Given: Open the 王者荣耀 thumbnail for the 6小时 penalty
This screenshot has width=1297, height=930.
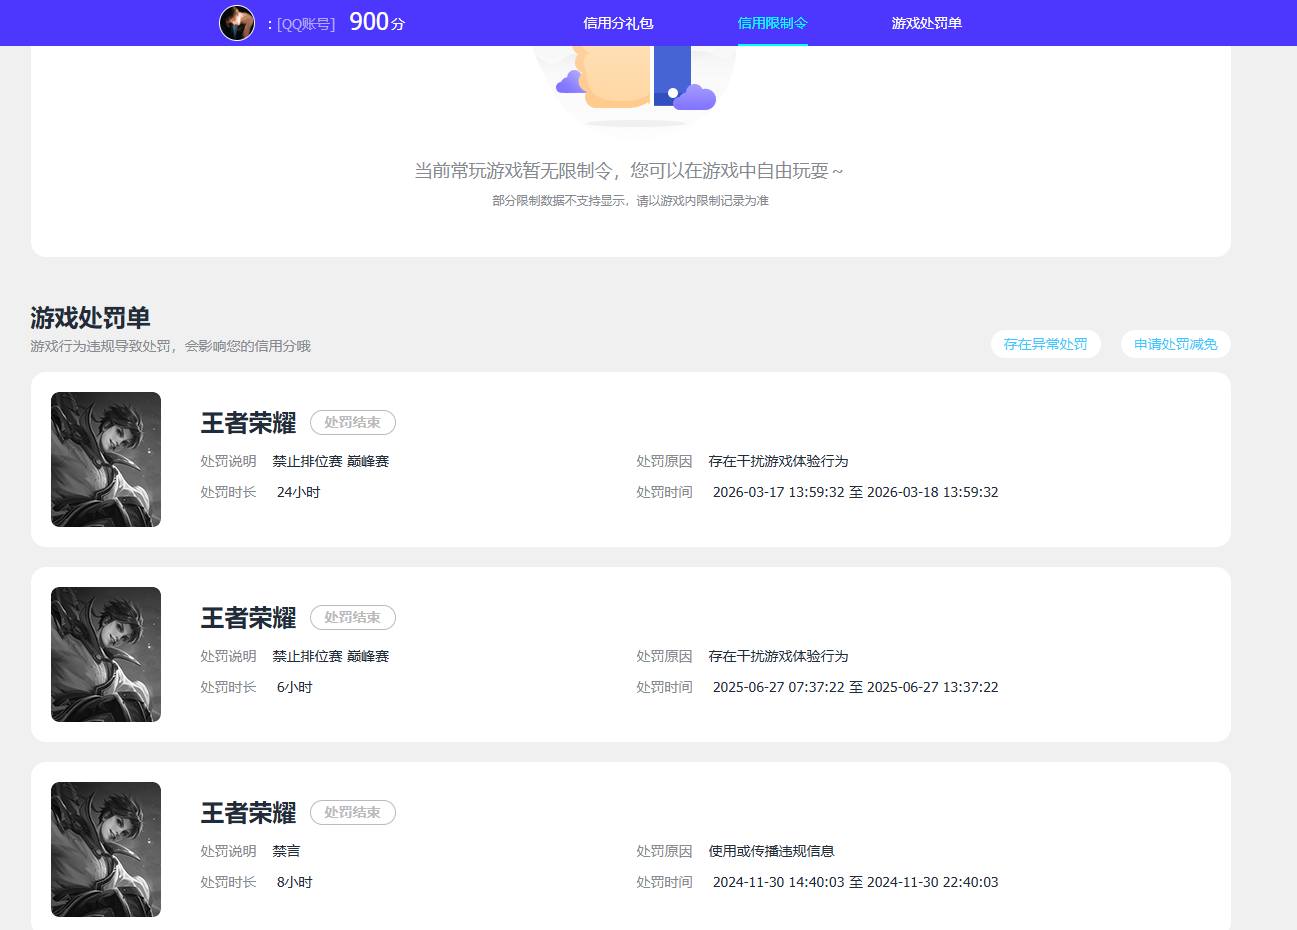Looking at the screenshot, I should [106, 654].
